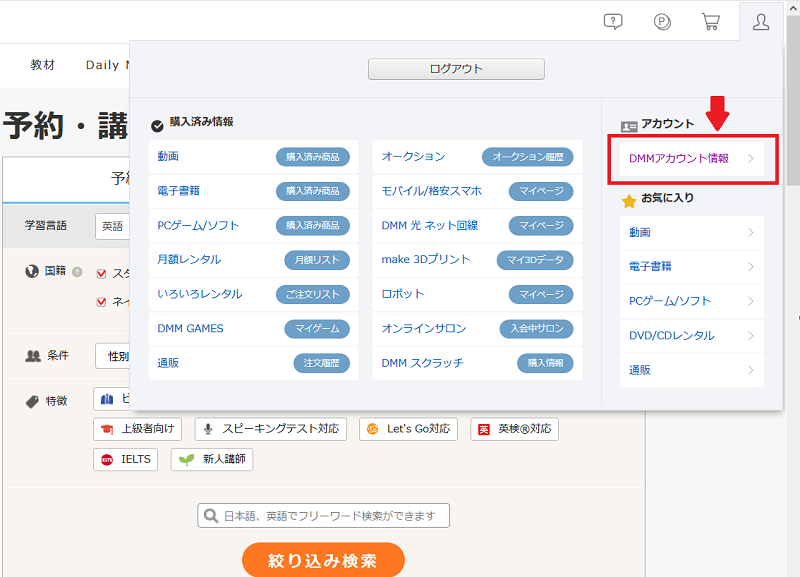
Task: Click 購入済み商品 badge for PCゲーム/ソフト
Action: [x=313, y=225]
